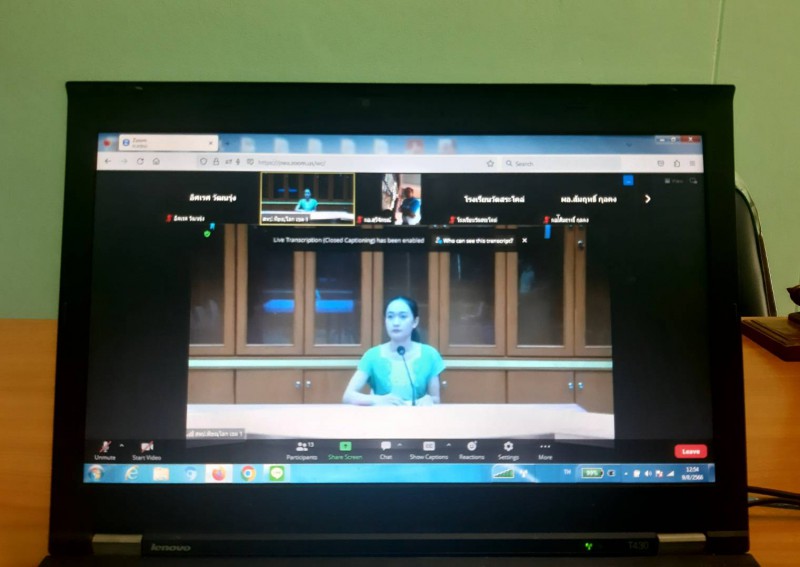Go back in Firefox
800x567 pixels.
(x=108, y=162)
